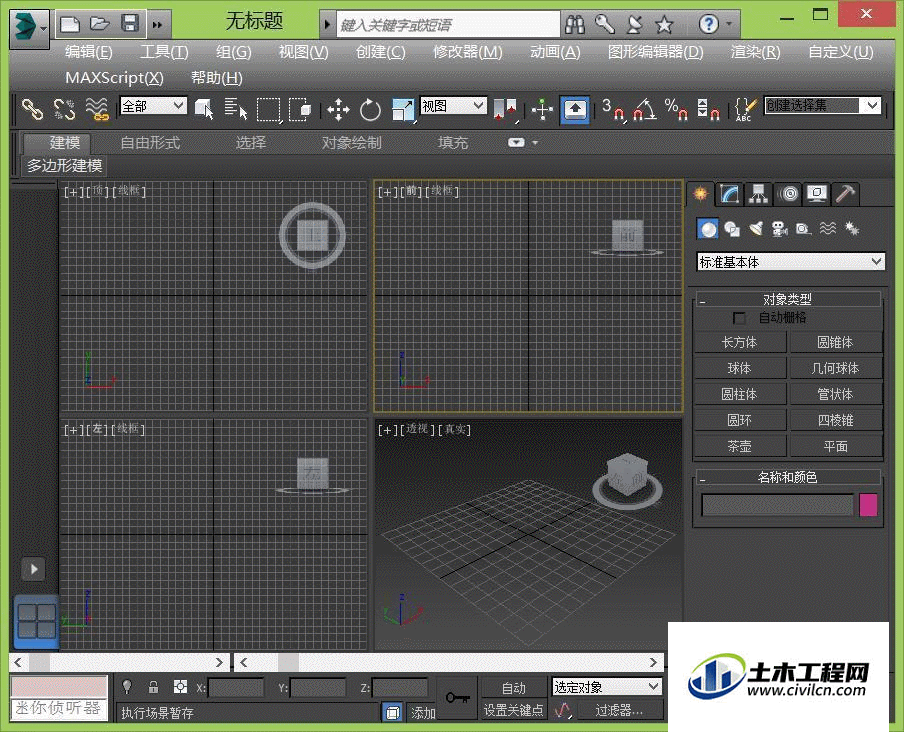Select the Cameras category icon
Viewport: 904px width, 732px height.
(x=779, y=229)
